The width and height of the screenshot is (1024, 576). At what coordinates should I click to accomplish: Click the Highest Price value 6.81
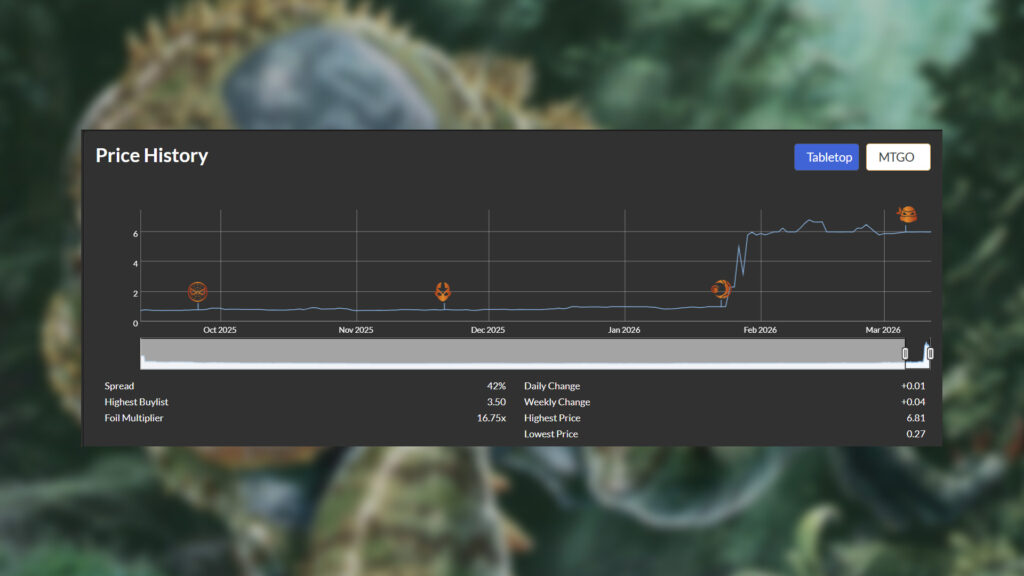coord(915,418)
